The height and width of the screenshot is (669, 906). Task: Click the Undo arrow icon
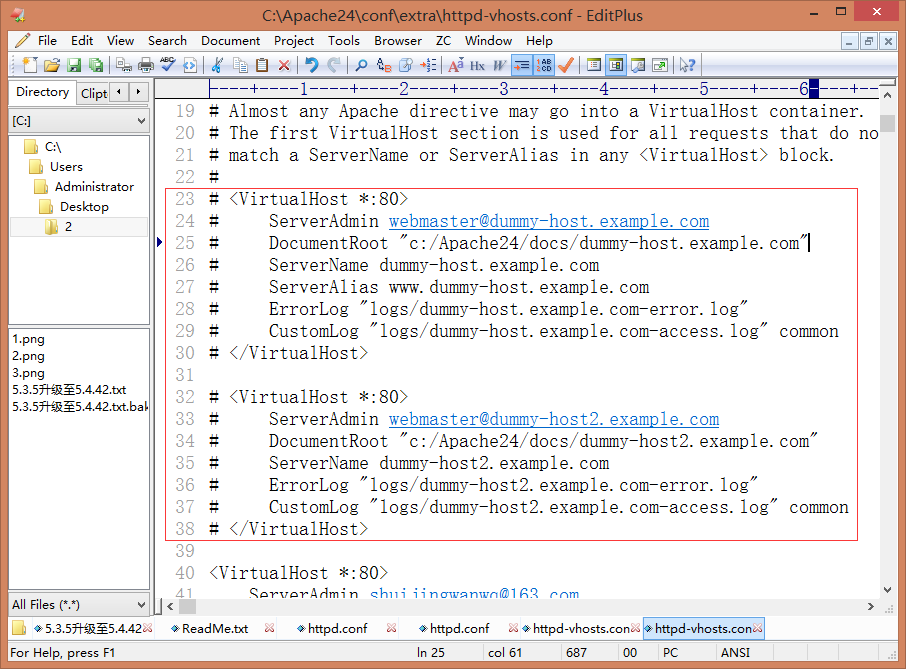point(311,65)
